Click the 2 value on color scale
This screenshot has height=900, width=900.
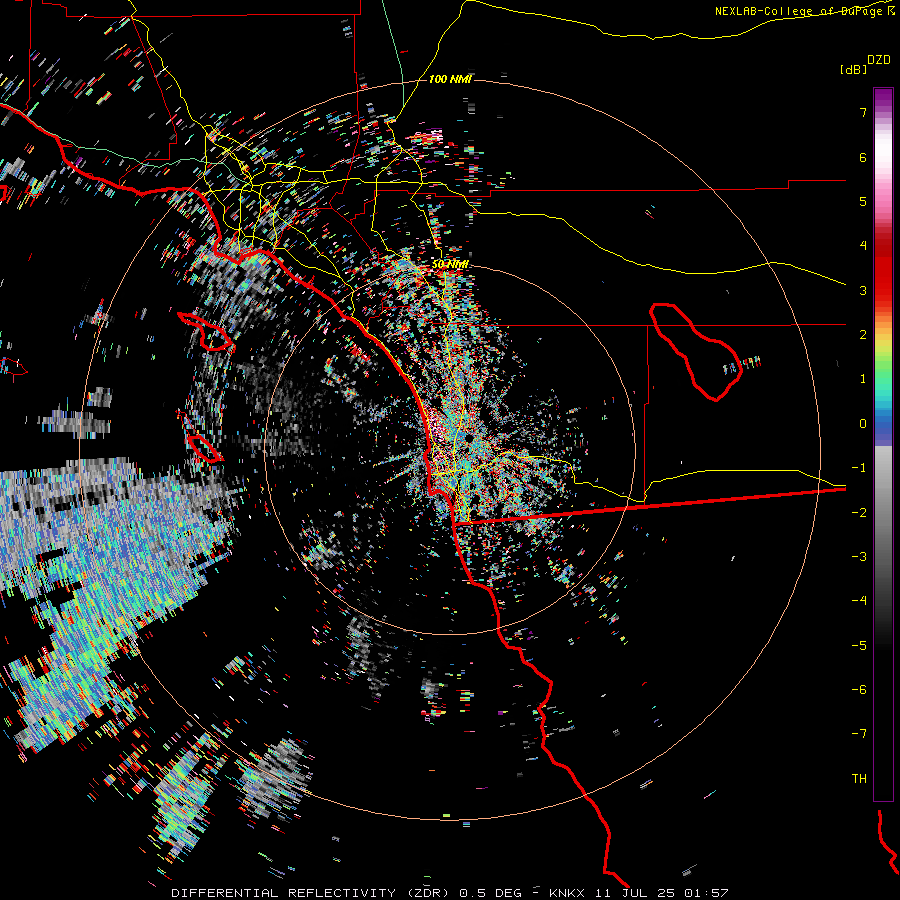863,335
